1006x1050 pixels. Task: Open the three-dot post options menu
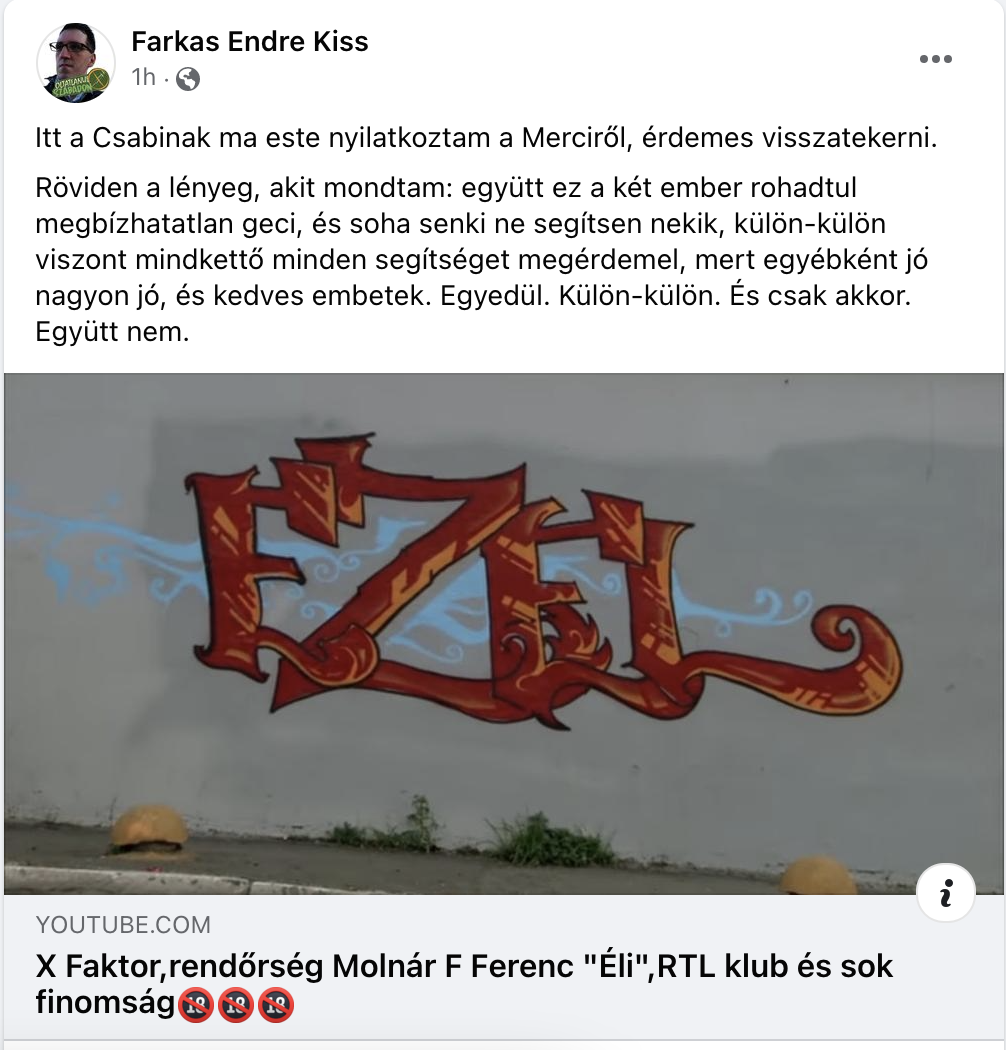(x=935, y=59)
